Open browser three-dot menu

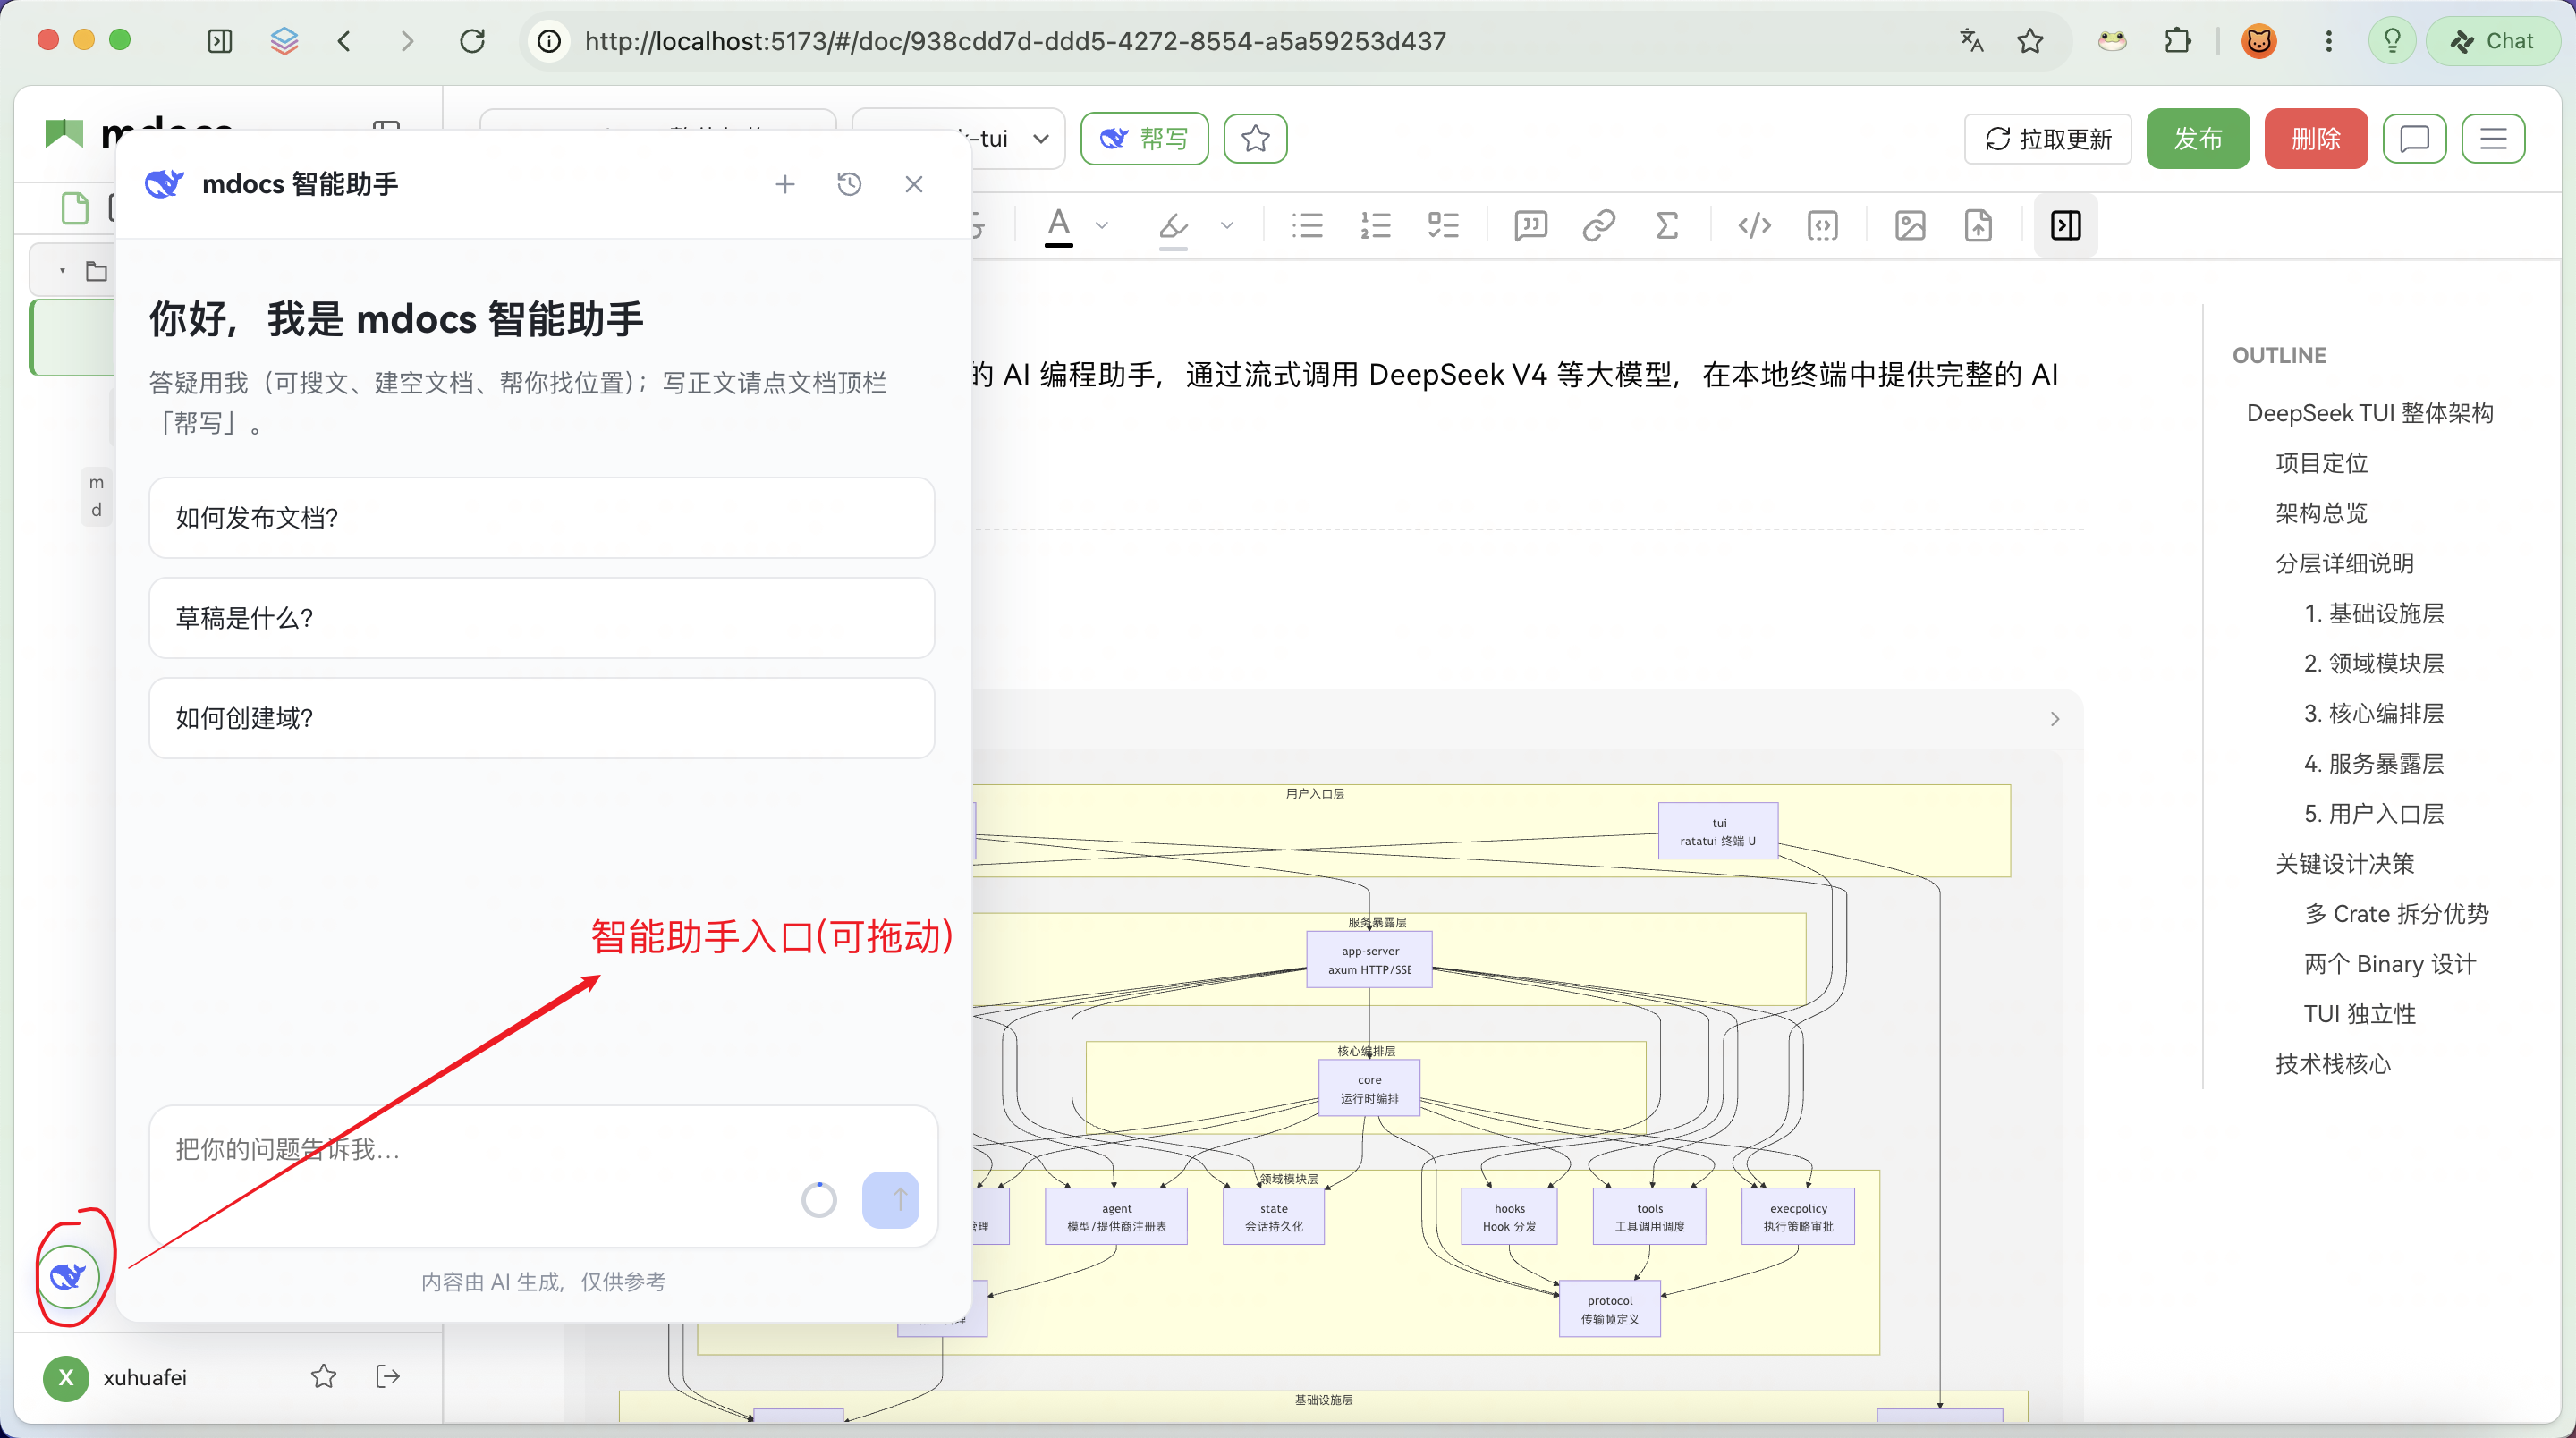(x=2328, y=41)
